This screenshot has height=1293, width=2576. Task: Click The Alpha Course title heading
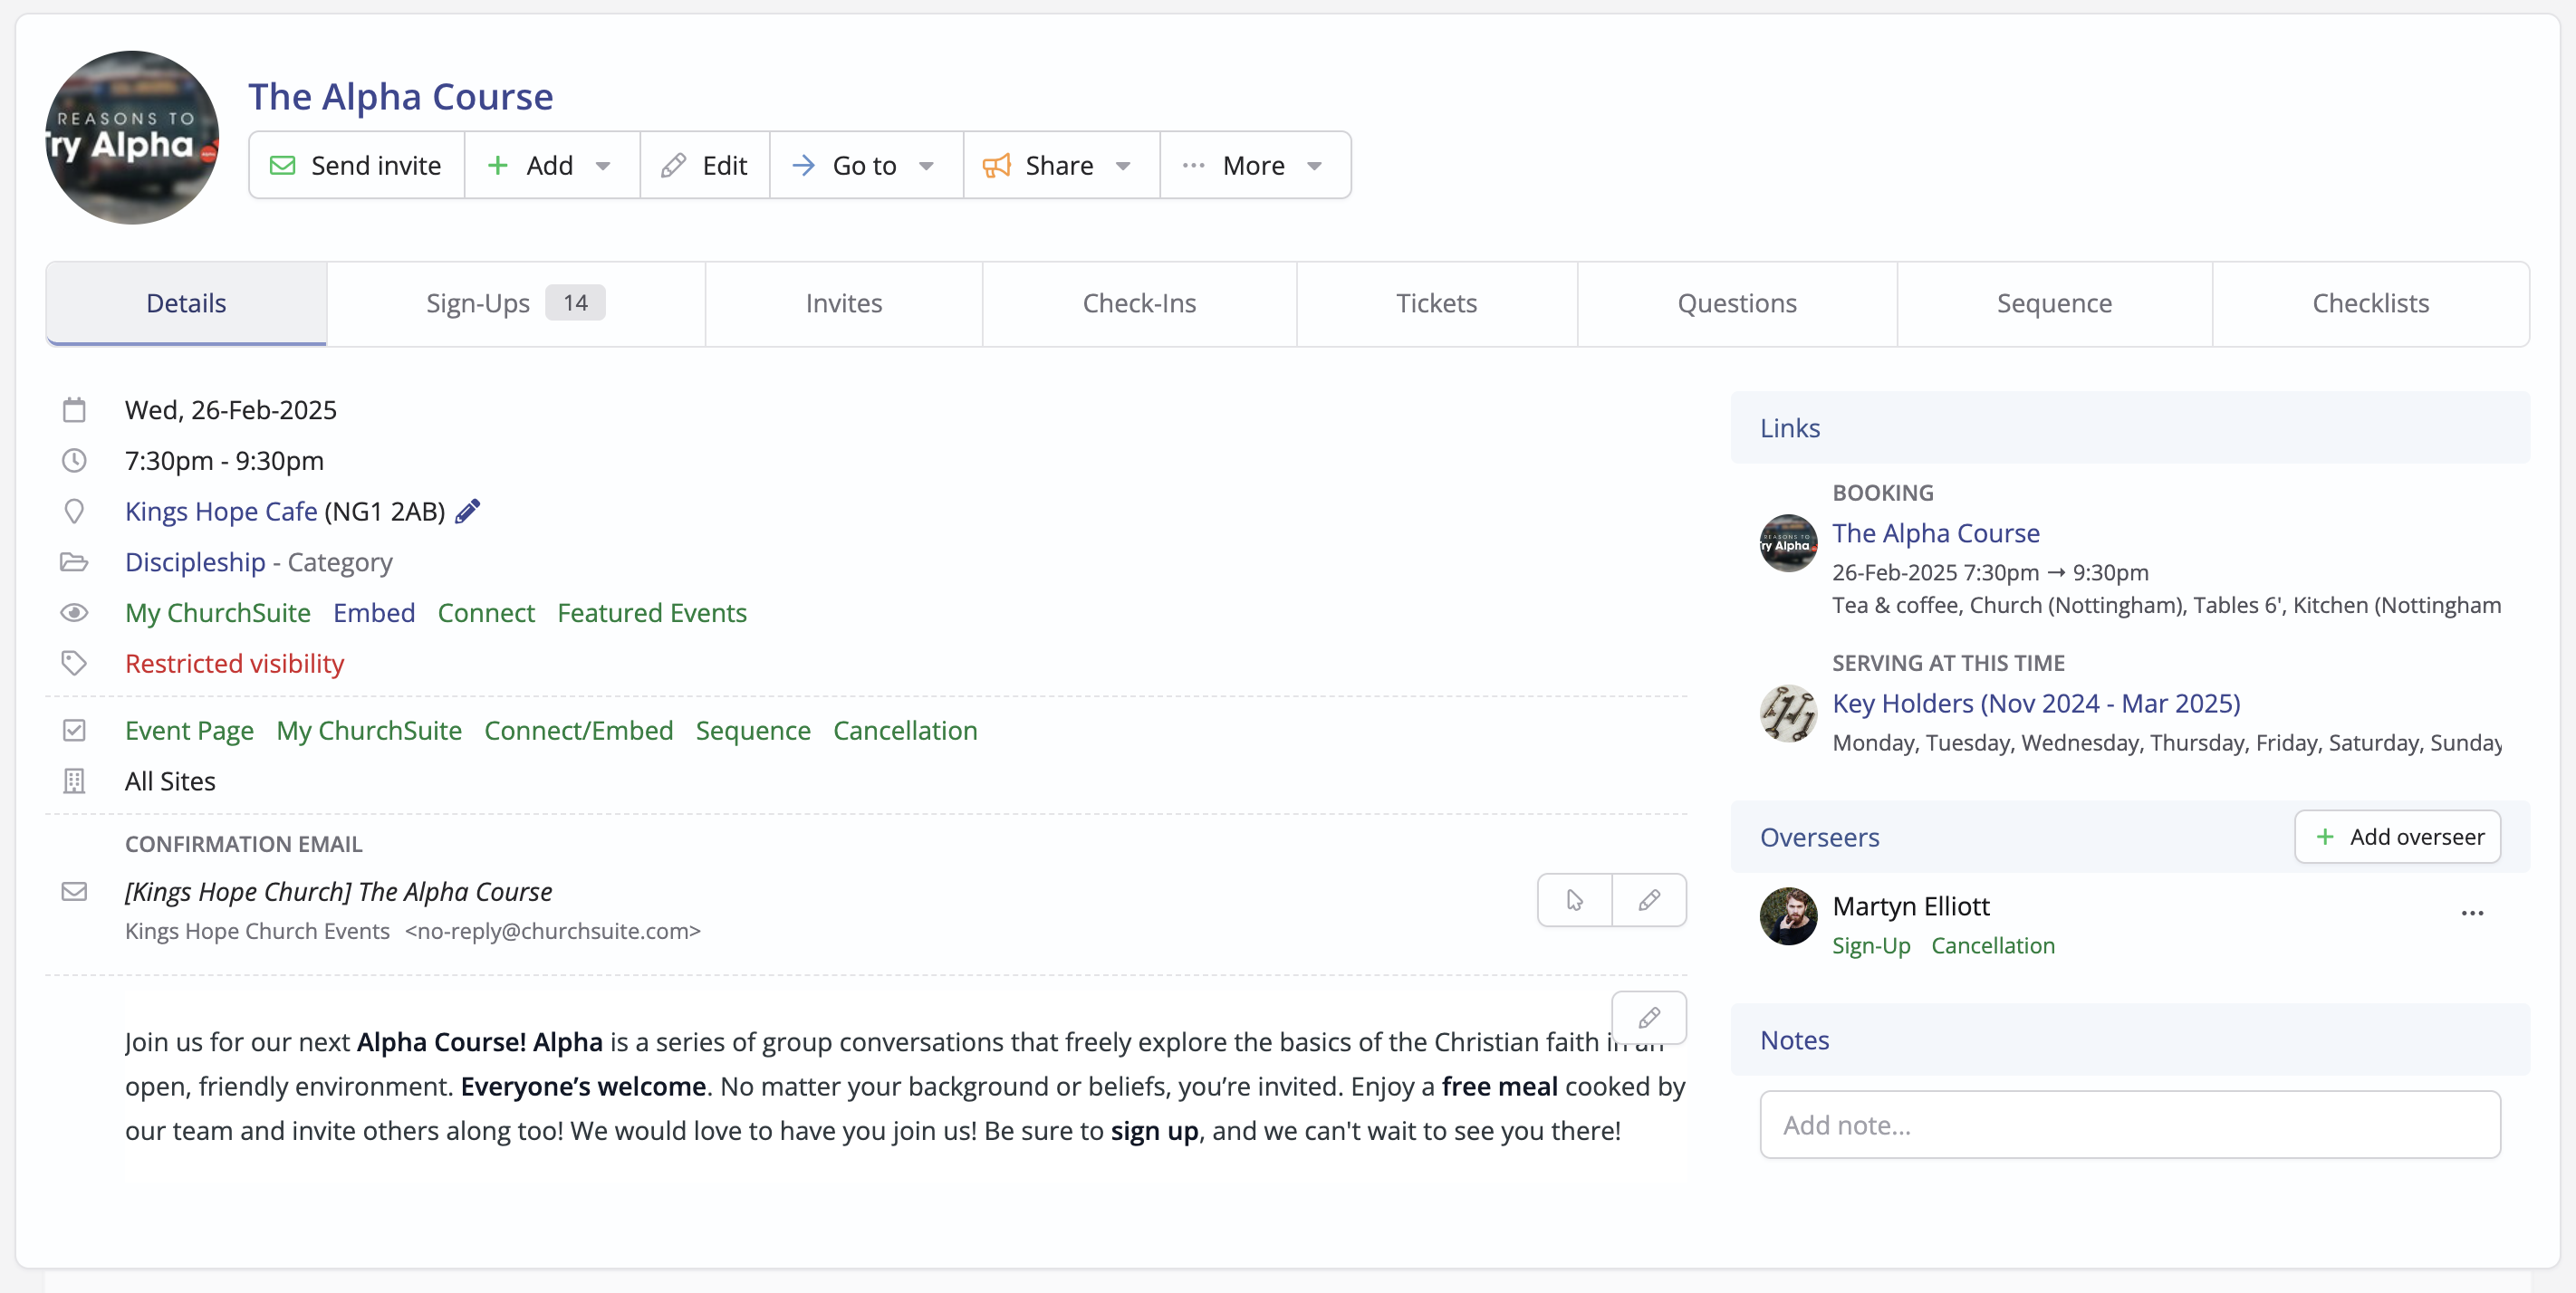pyautogui.click(x=400, y=97)
